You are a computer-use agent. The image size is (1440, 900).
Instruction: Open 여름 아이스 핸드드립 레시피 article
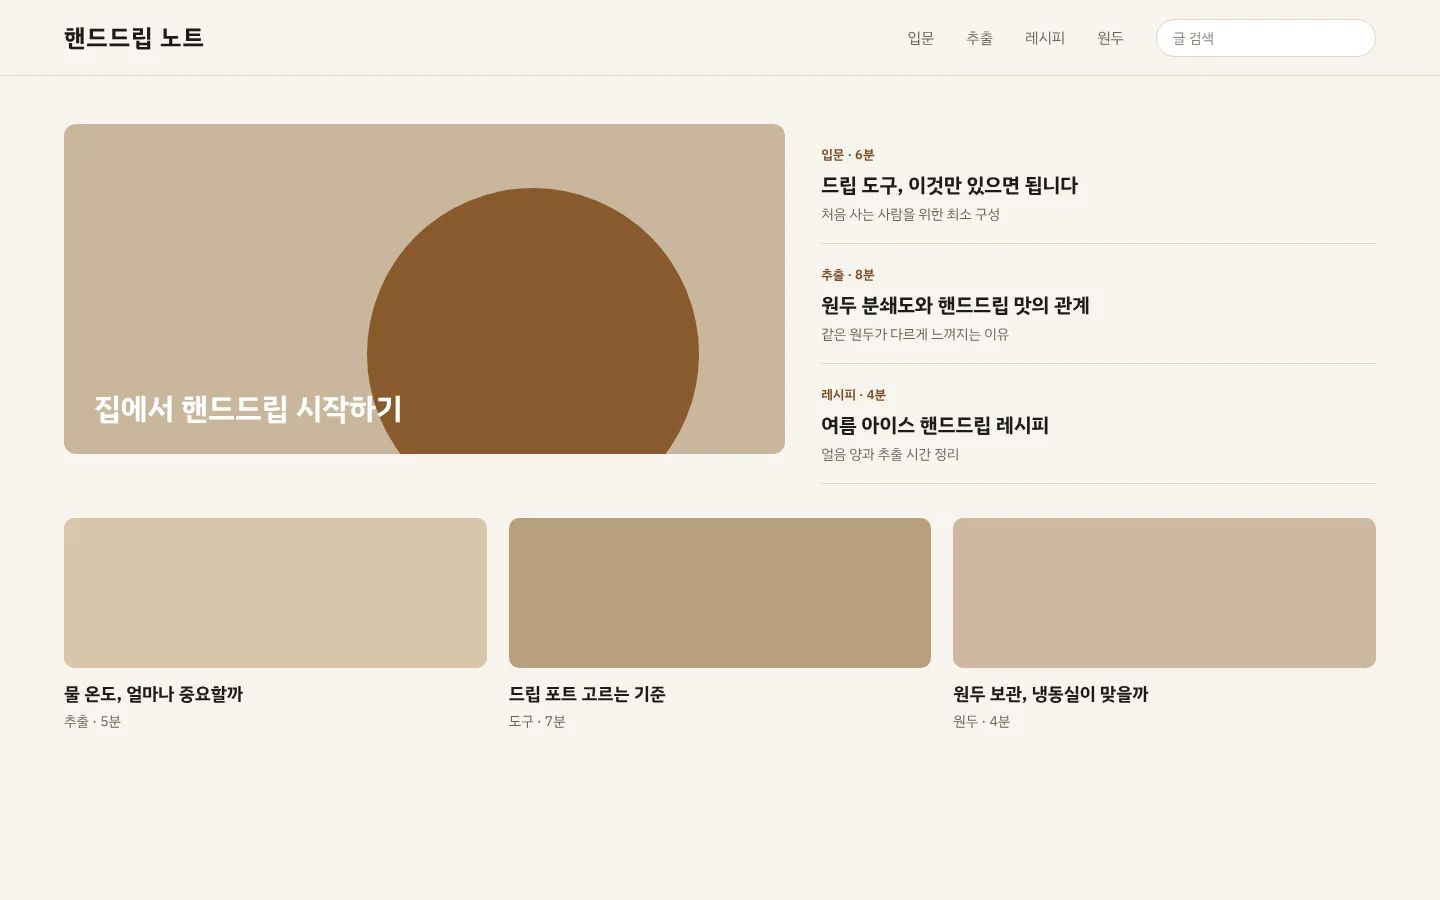point(935,425)
